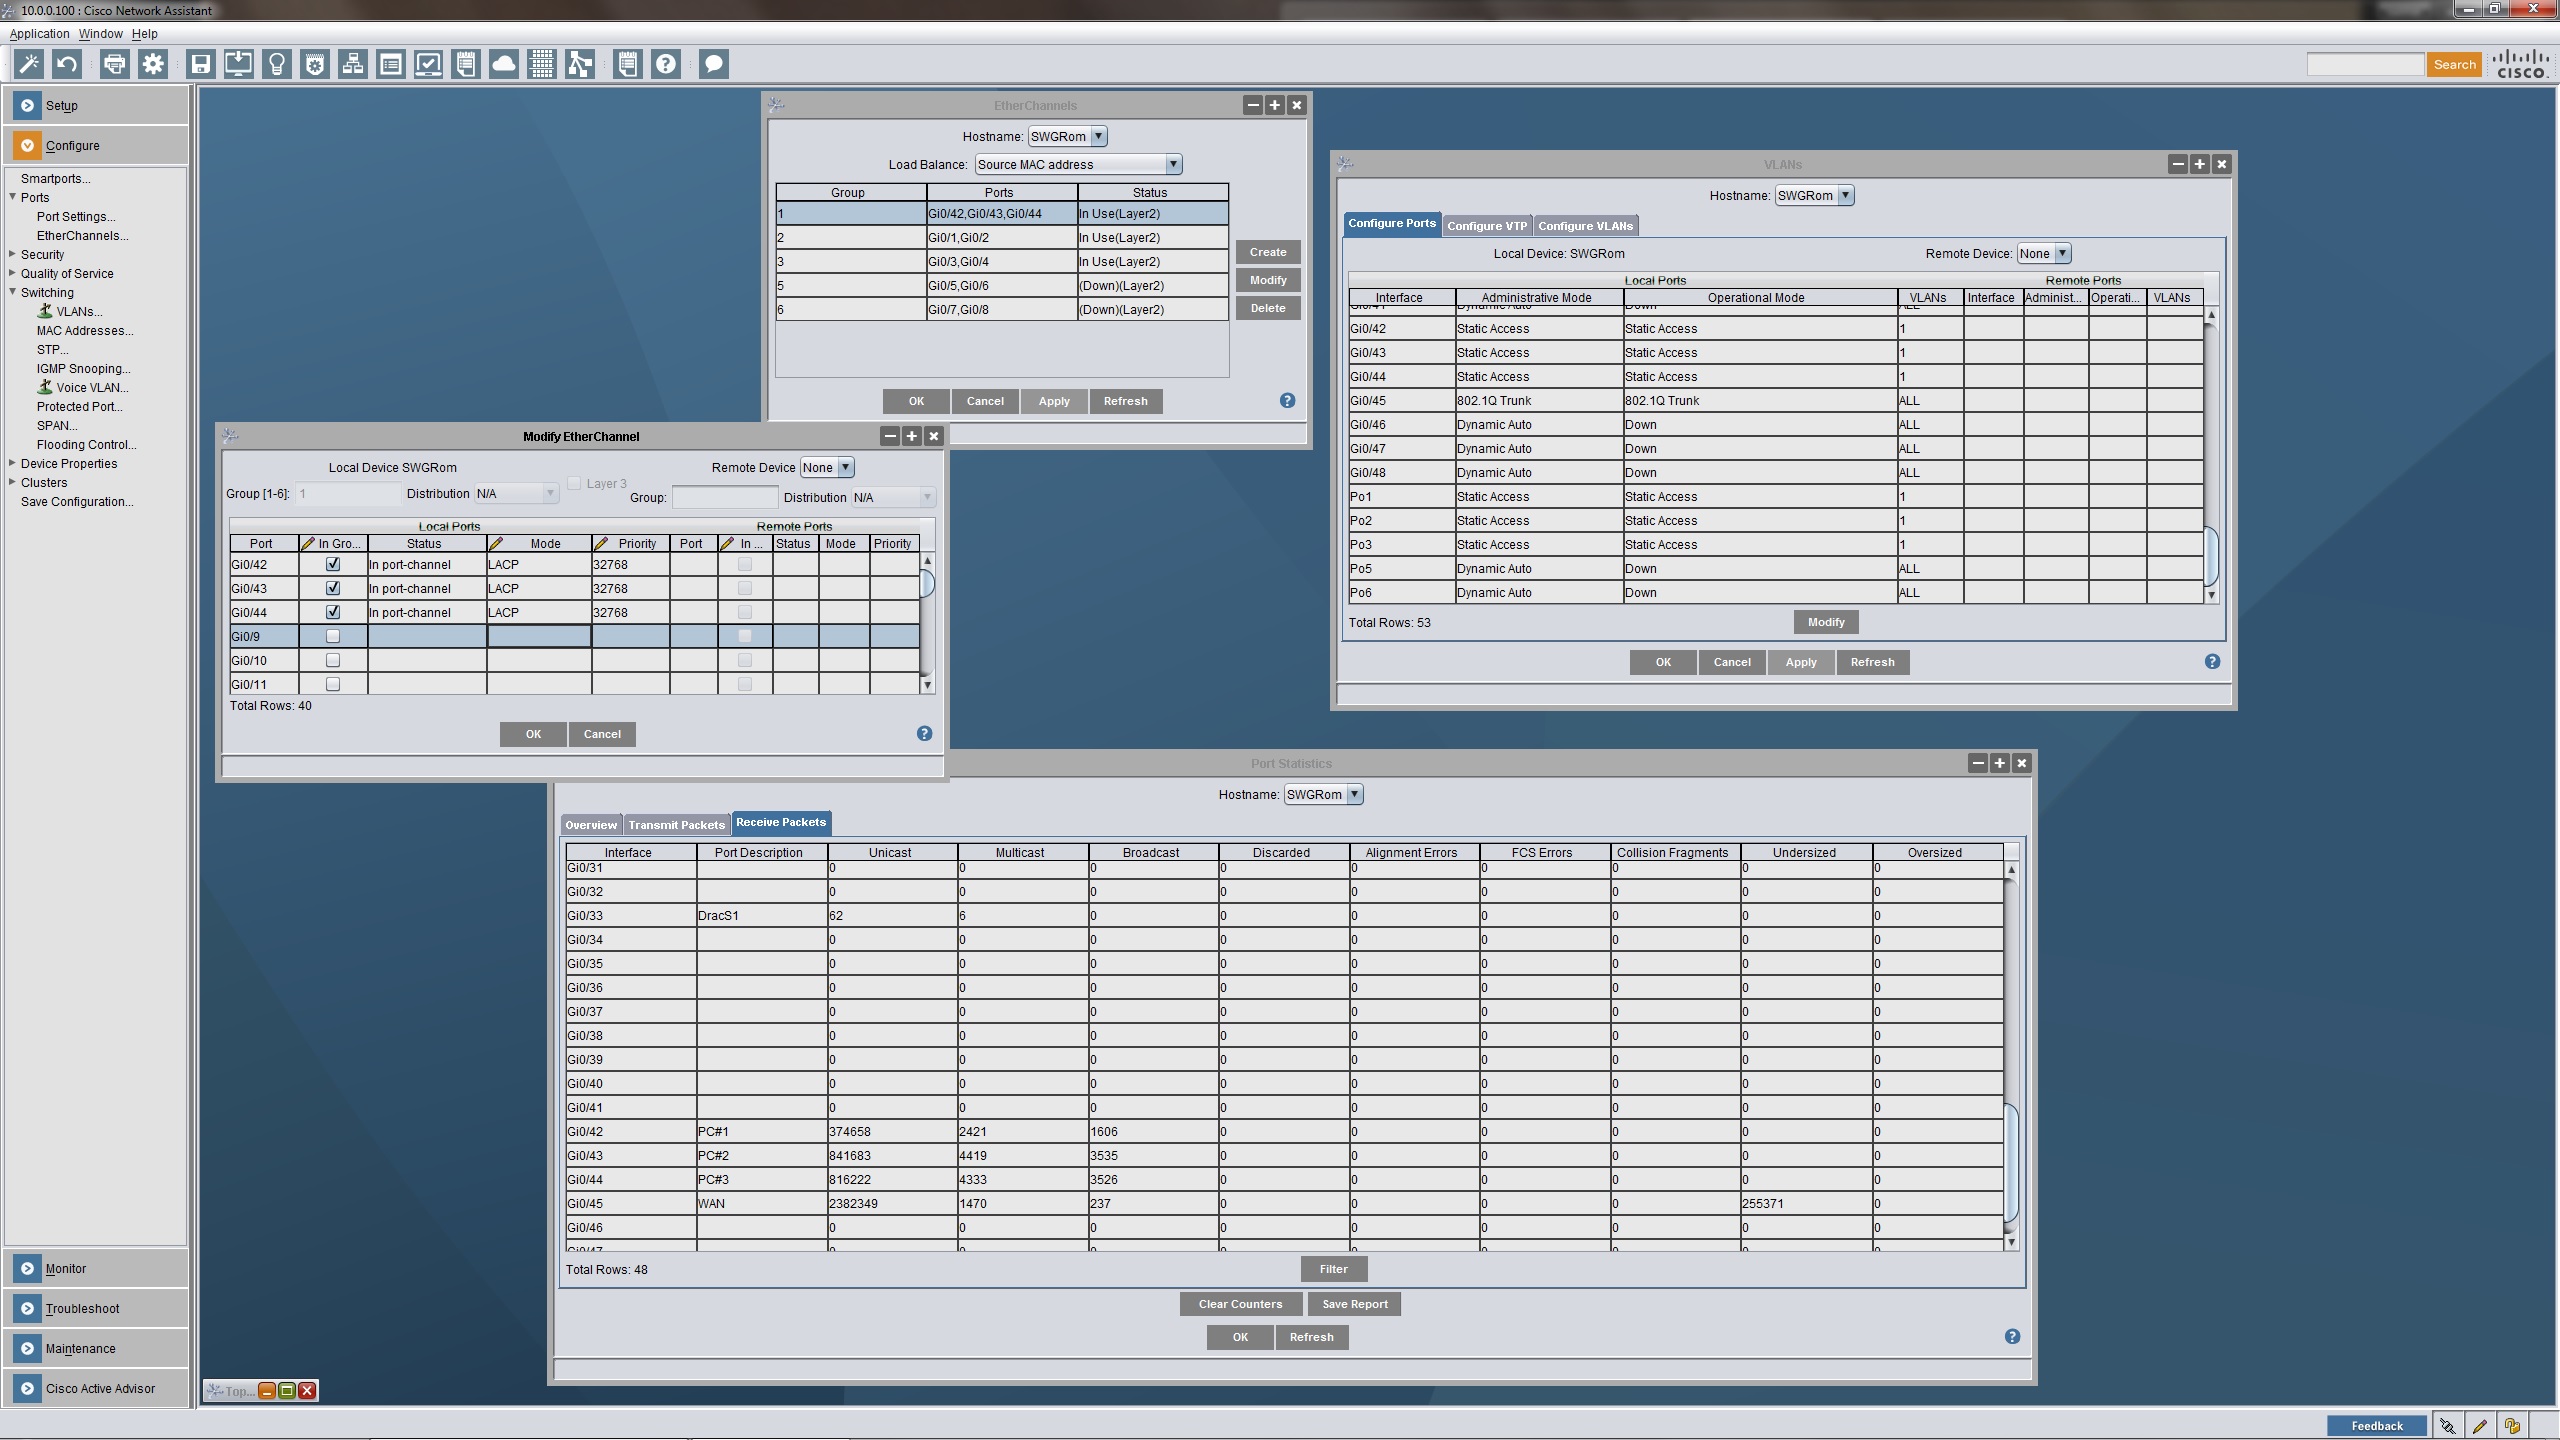The width and height of the screenshot is (2560, 1440).
Task: Click the front panel list view icon
Action: coord(391,65)
